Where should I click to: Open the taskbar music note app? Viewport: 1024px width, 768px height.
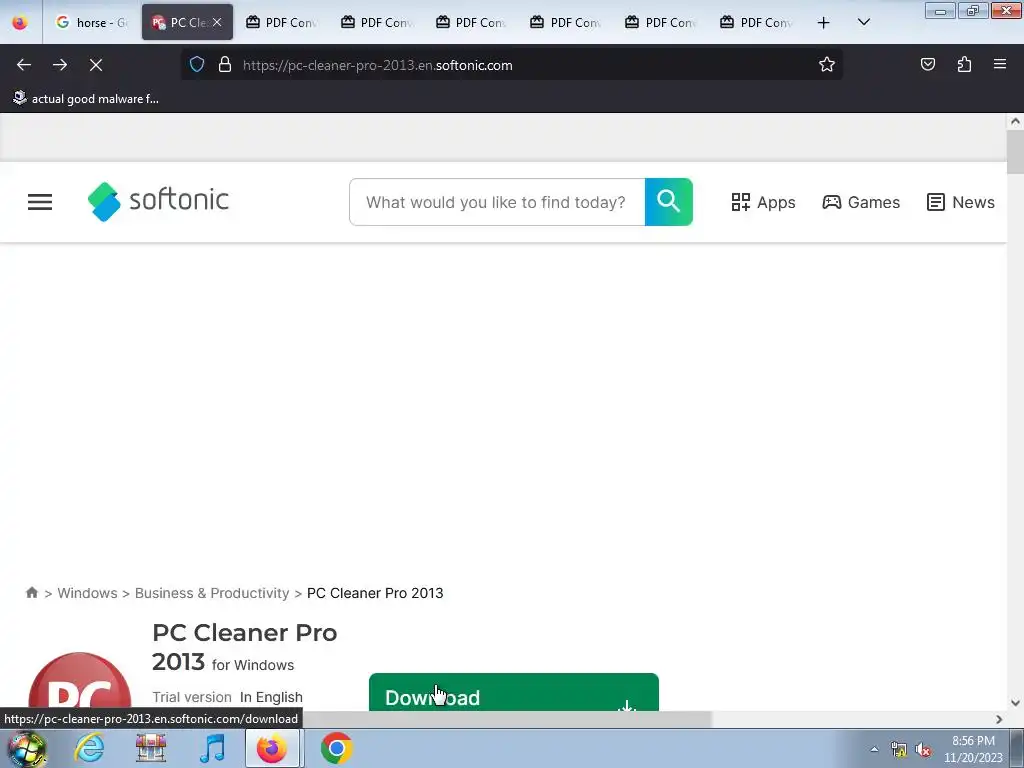pos(212,748)
